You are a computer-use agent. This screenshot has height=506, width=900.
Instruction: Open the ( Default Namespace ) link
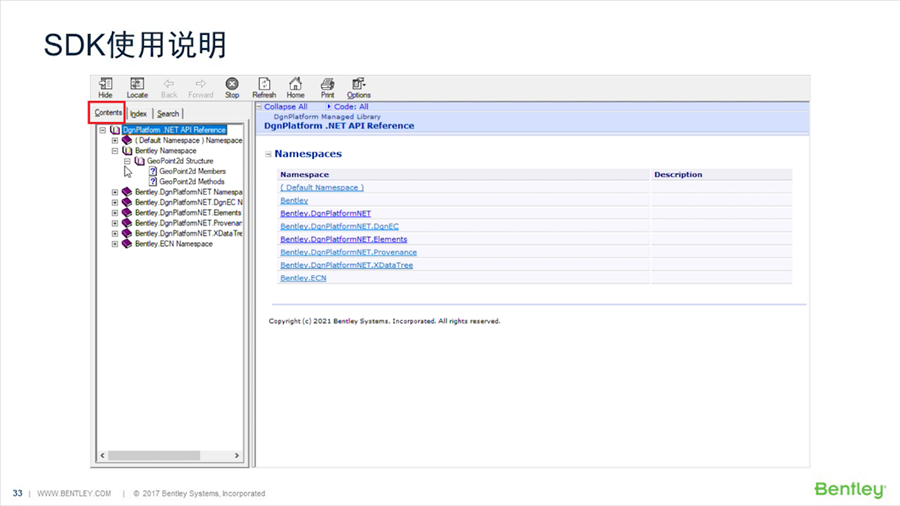coord(321,188)
